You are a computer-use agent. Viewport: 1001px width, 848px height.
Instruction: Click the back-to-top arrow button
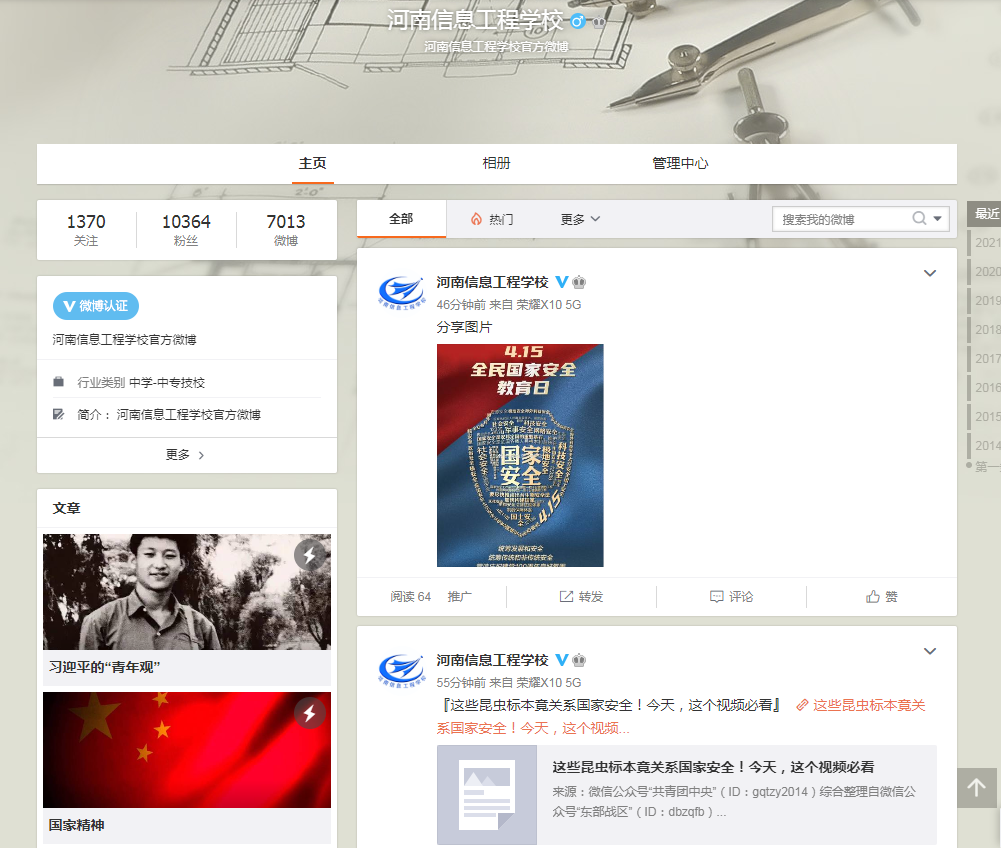click(976, 788)
